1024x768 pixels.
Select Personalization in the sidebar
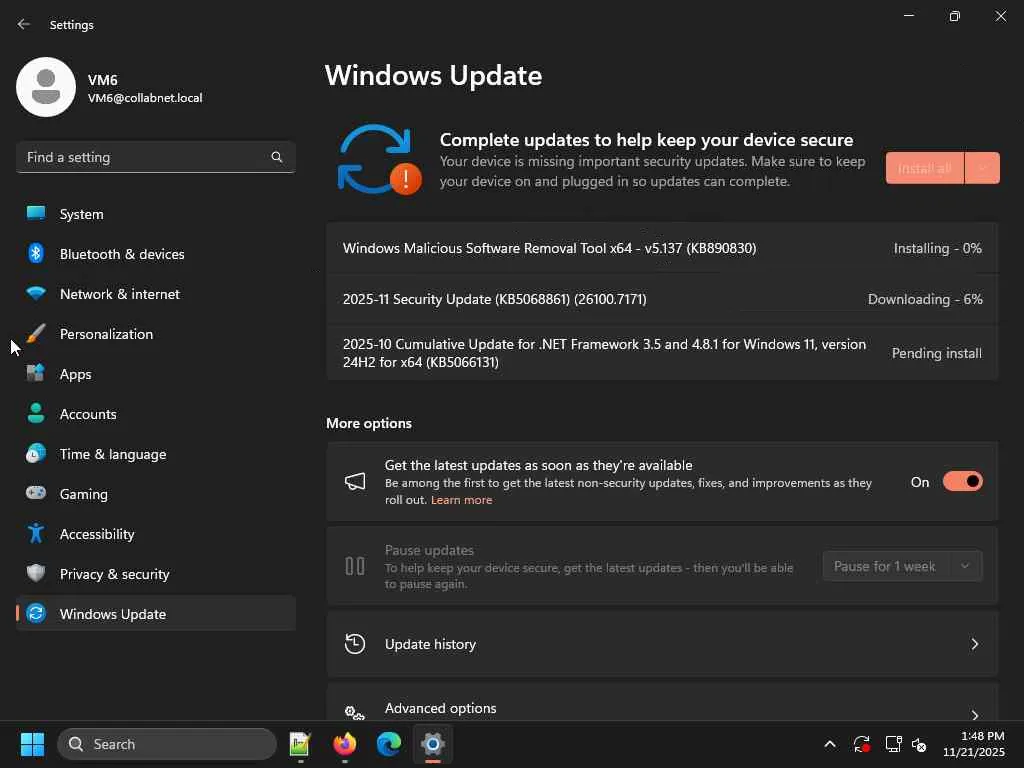[x=156, y=334]
